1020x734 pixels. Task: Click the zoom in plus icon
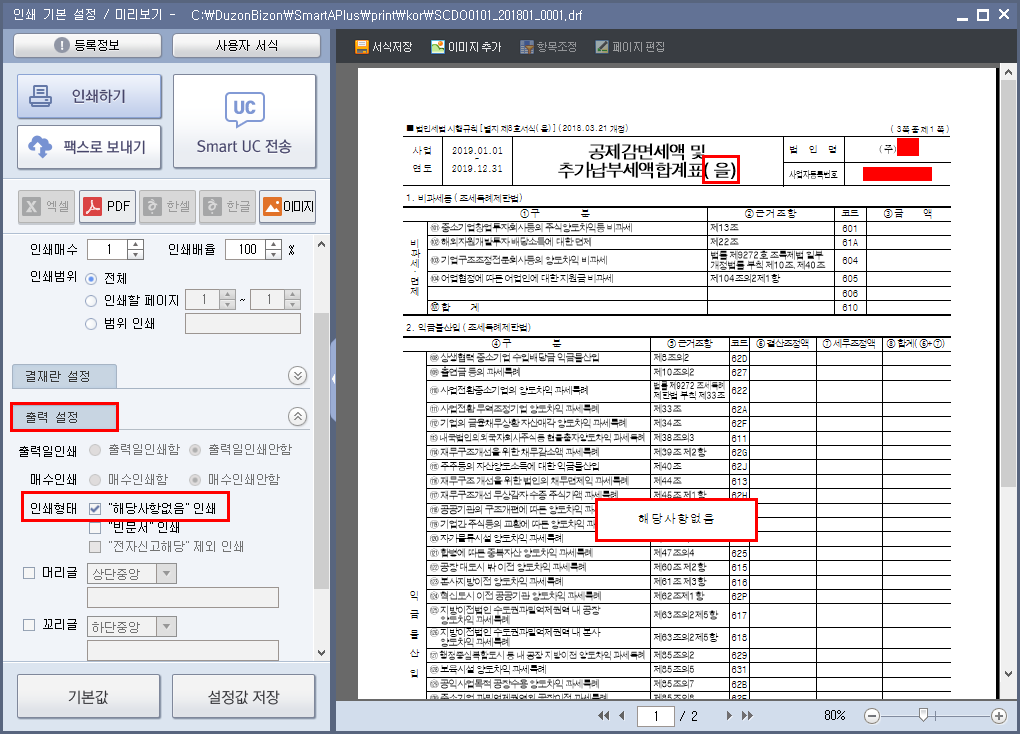(x=998, y=716)
